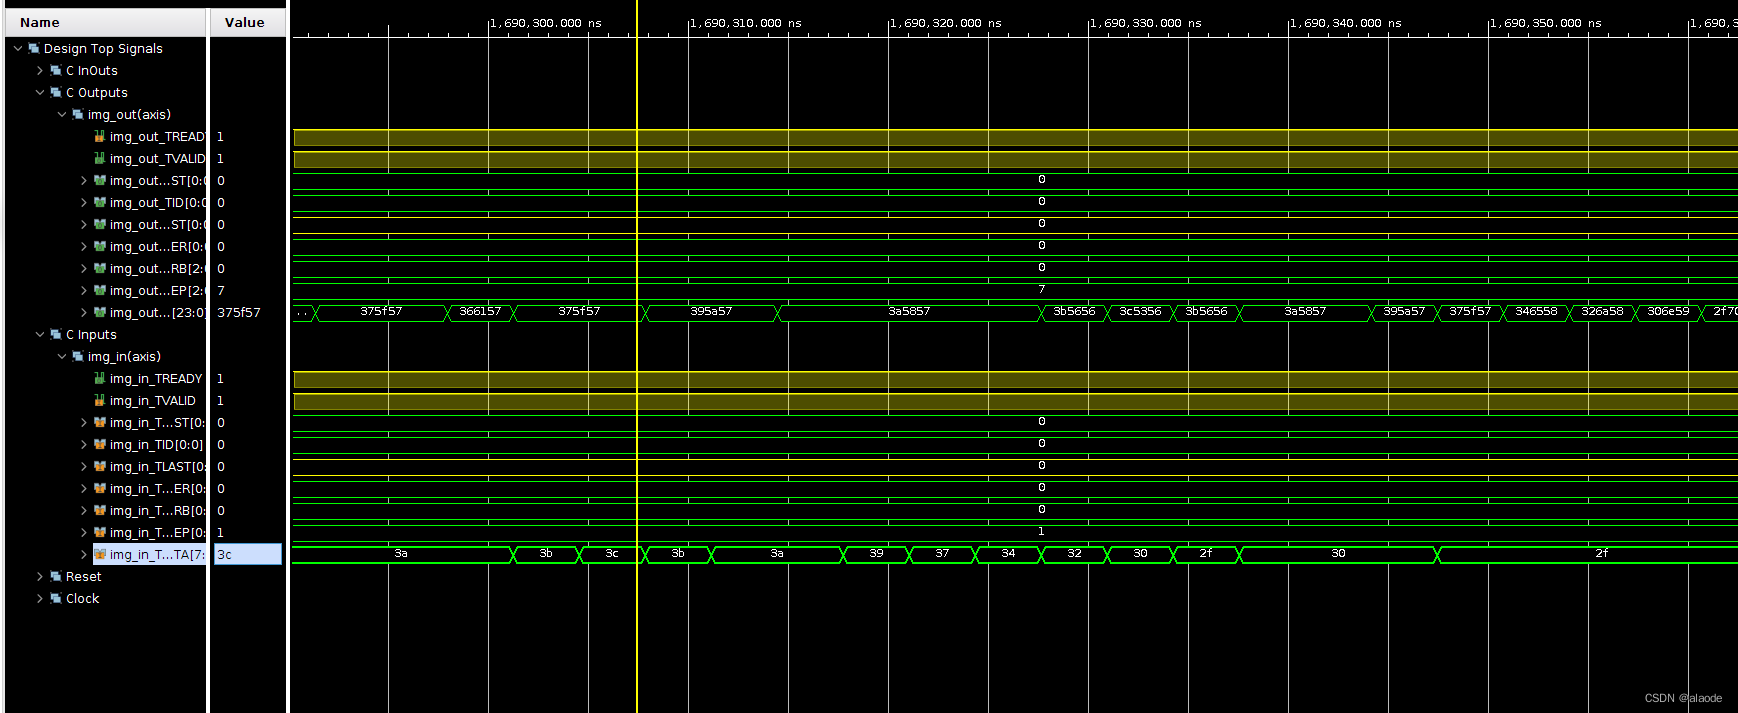Click the img_out(axis) interface icon

(x=78, y=114)
